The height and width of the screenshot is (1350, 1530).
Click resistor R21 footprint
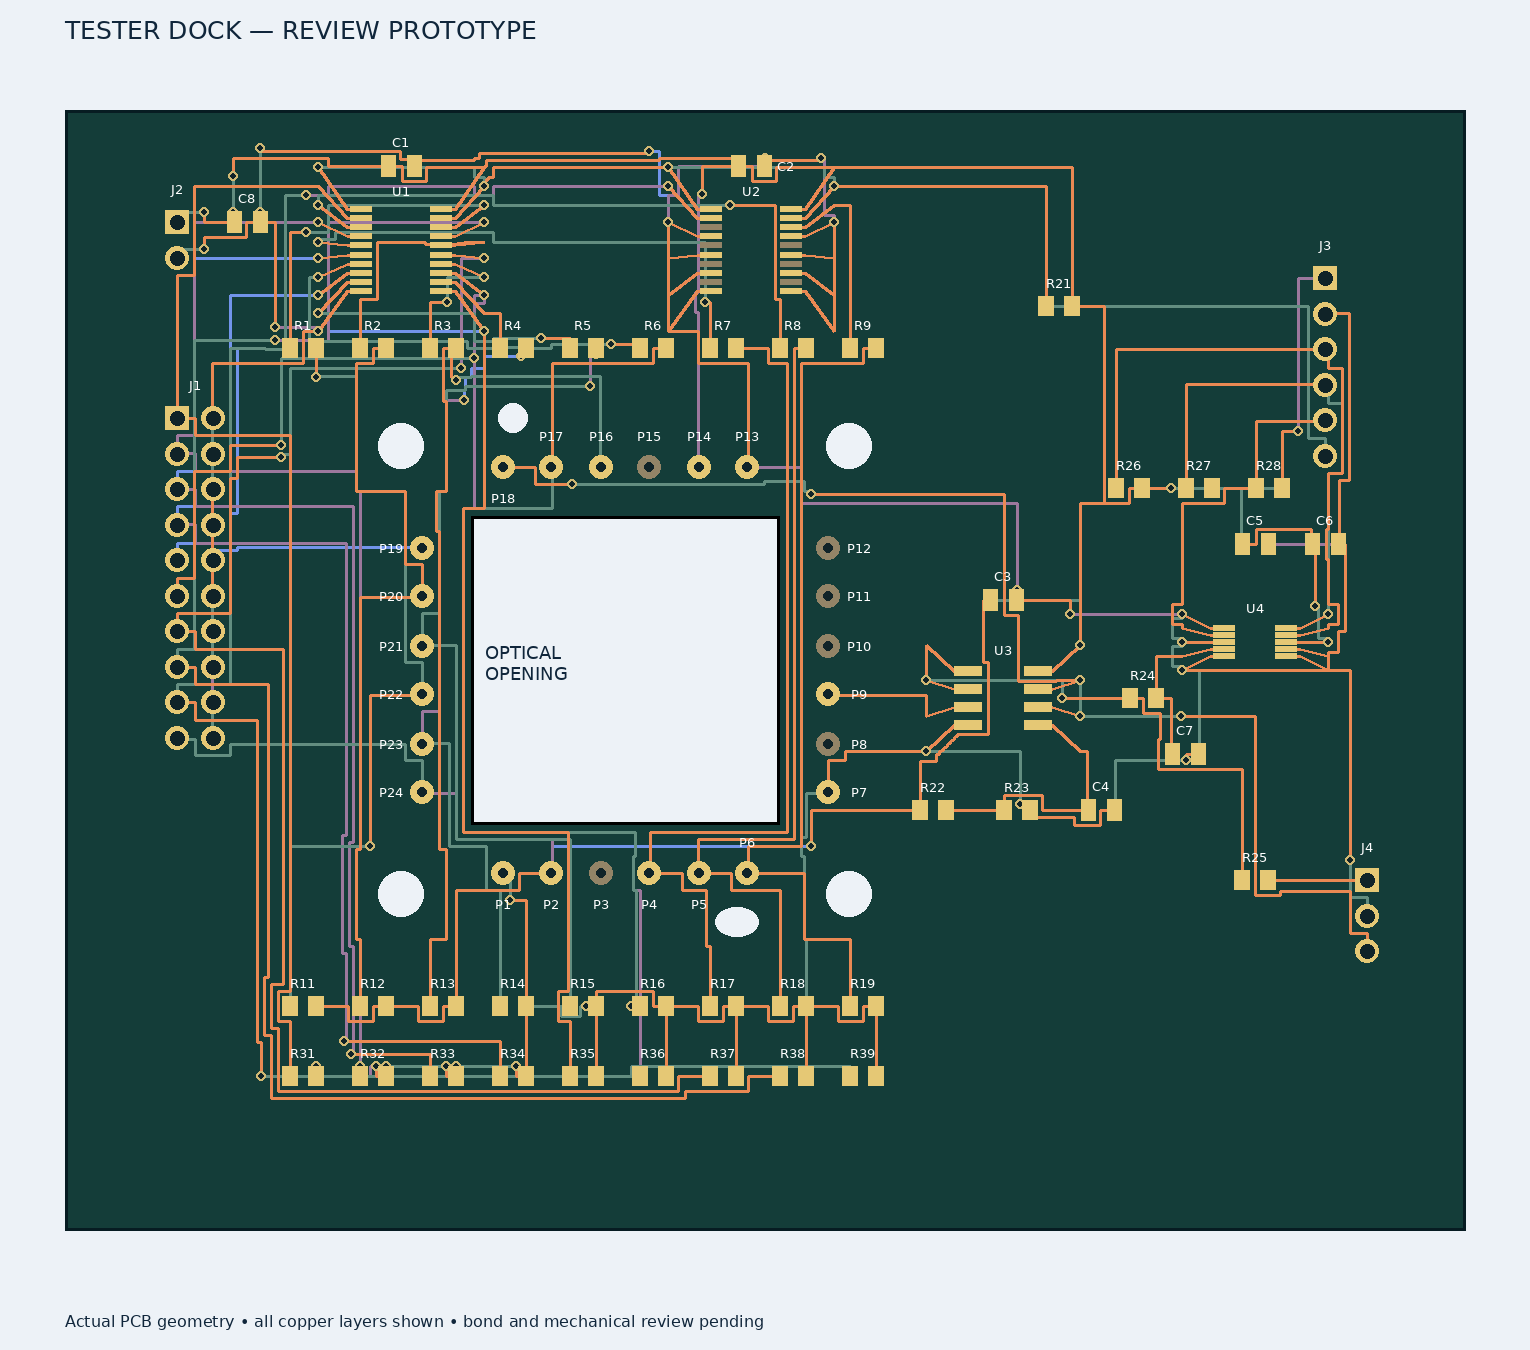[x=1059, y=306]
